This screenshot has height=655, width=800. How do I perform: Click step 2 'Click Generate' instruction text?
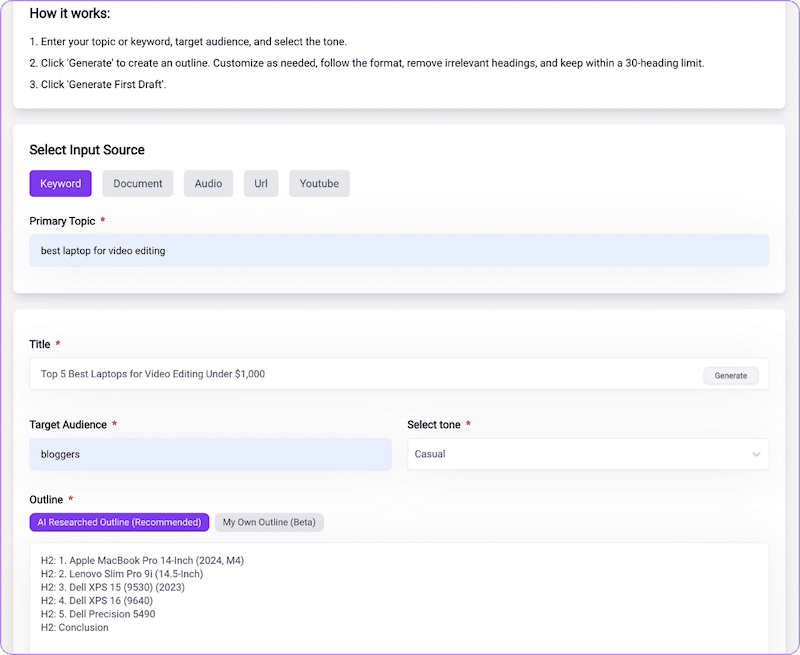coord(367,63)
